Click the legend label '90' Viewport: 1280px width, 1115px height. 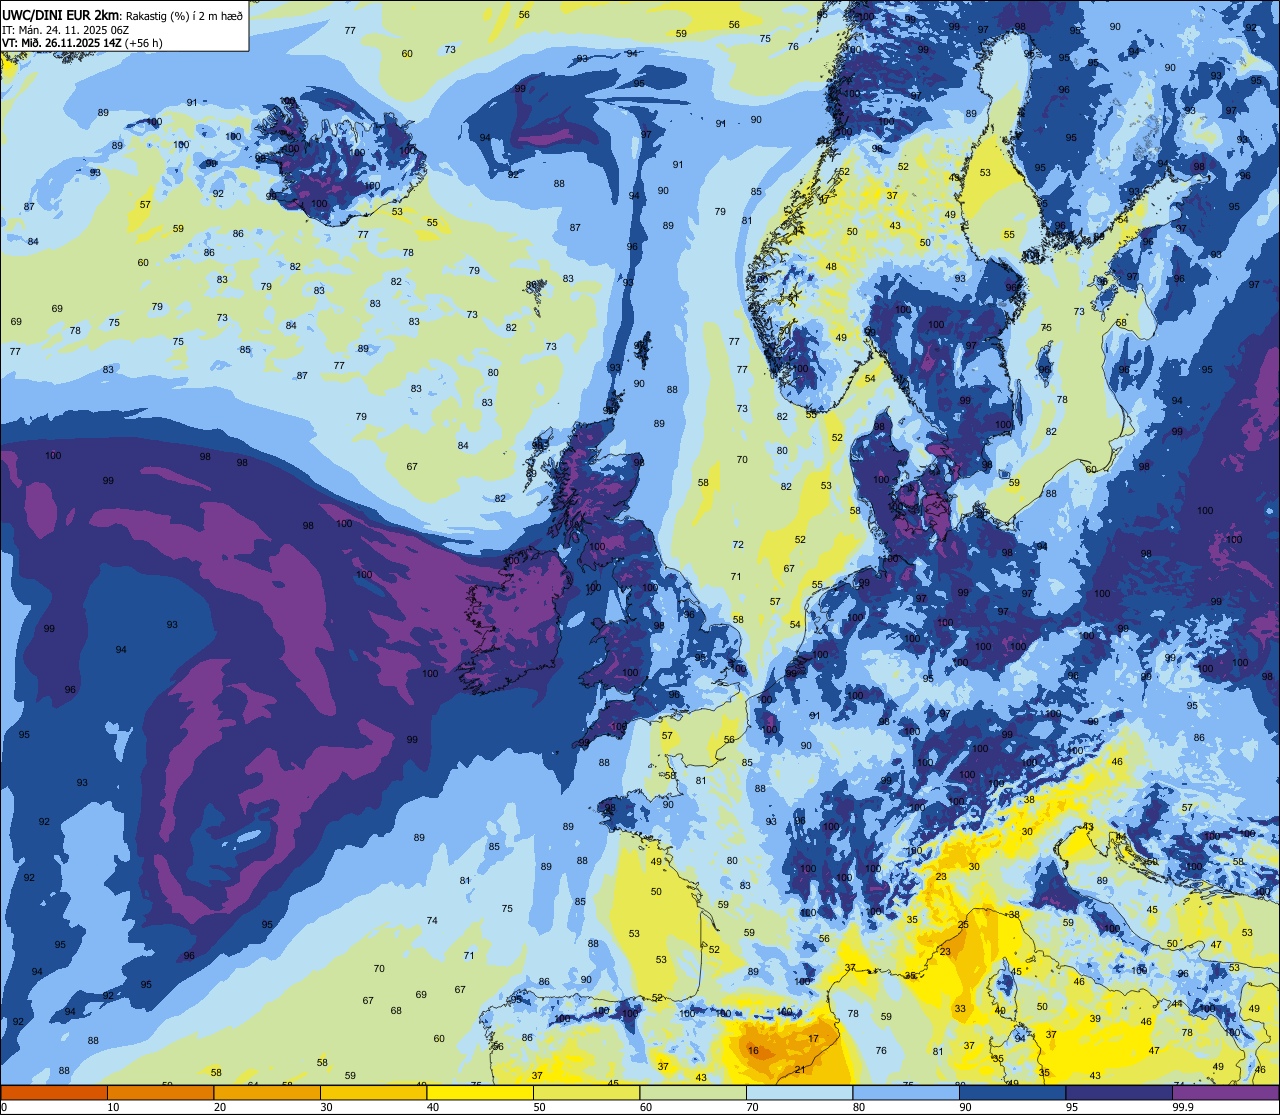click(965, 1107)
